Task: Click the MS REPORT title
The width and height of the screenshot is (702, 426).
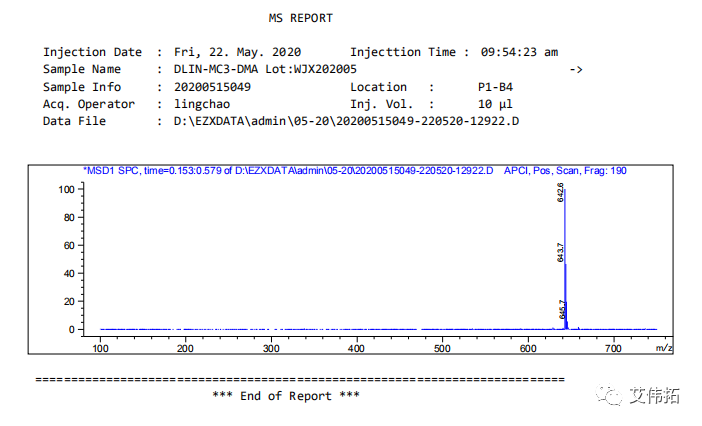Action: (301, 18)
